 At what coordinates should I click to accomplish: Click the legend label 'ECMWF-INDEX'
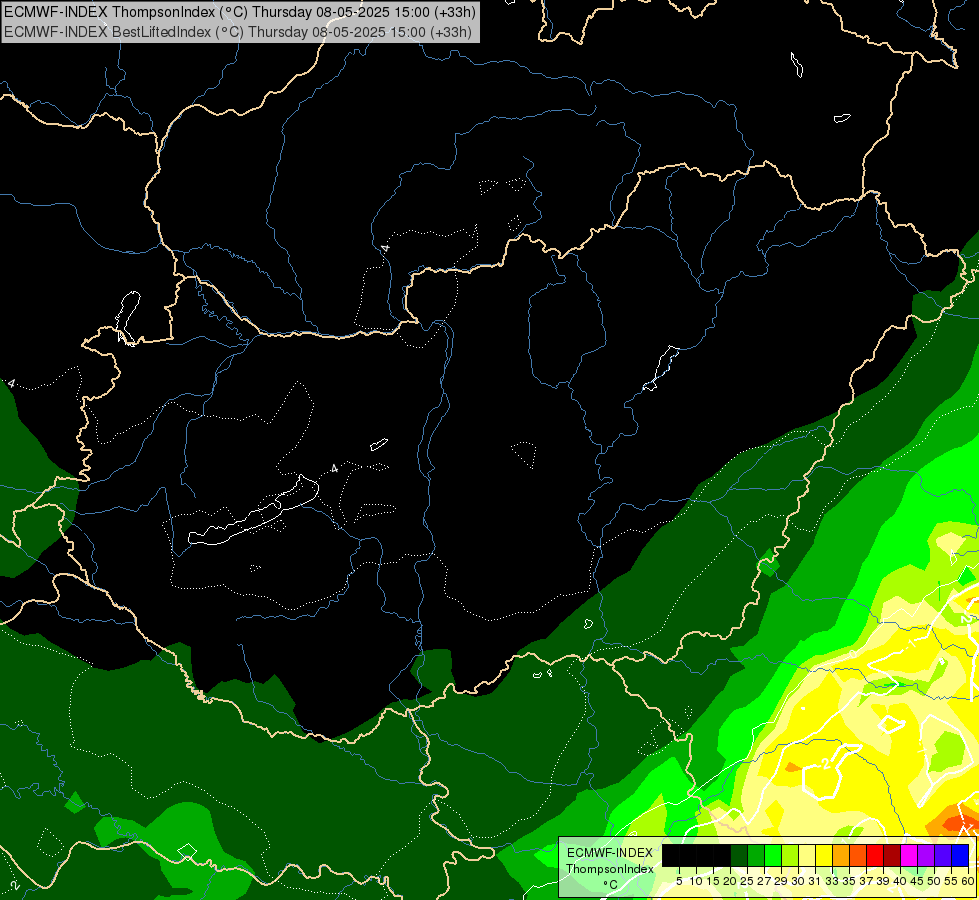(x=610, y=853)
